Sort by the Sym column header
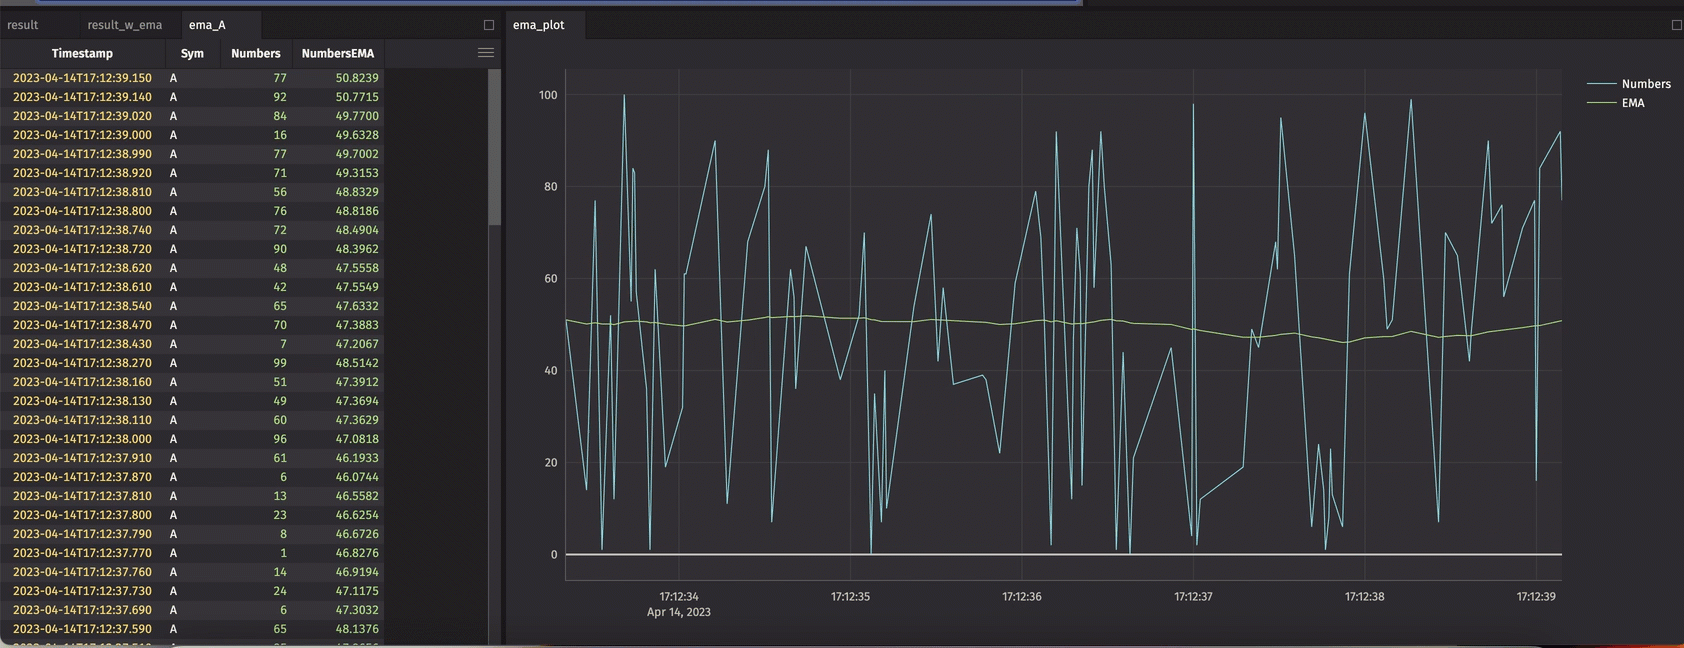Viewport: 1684px width, 648px height. (x=192, y=53)
